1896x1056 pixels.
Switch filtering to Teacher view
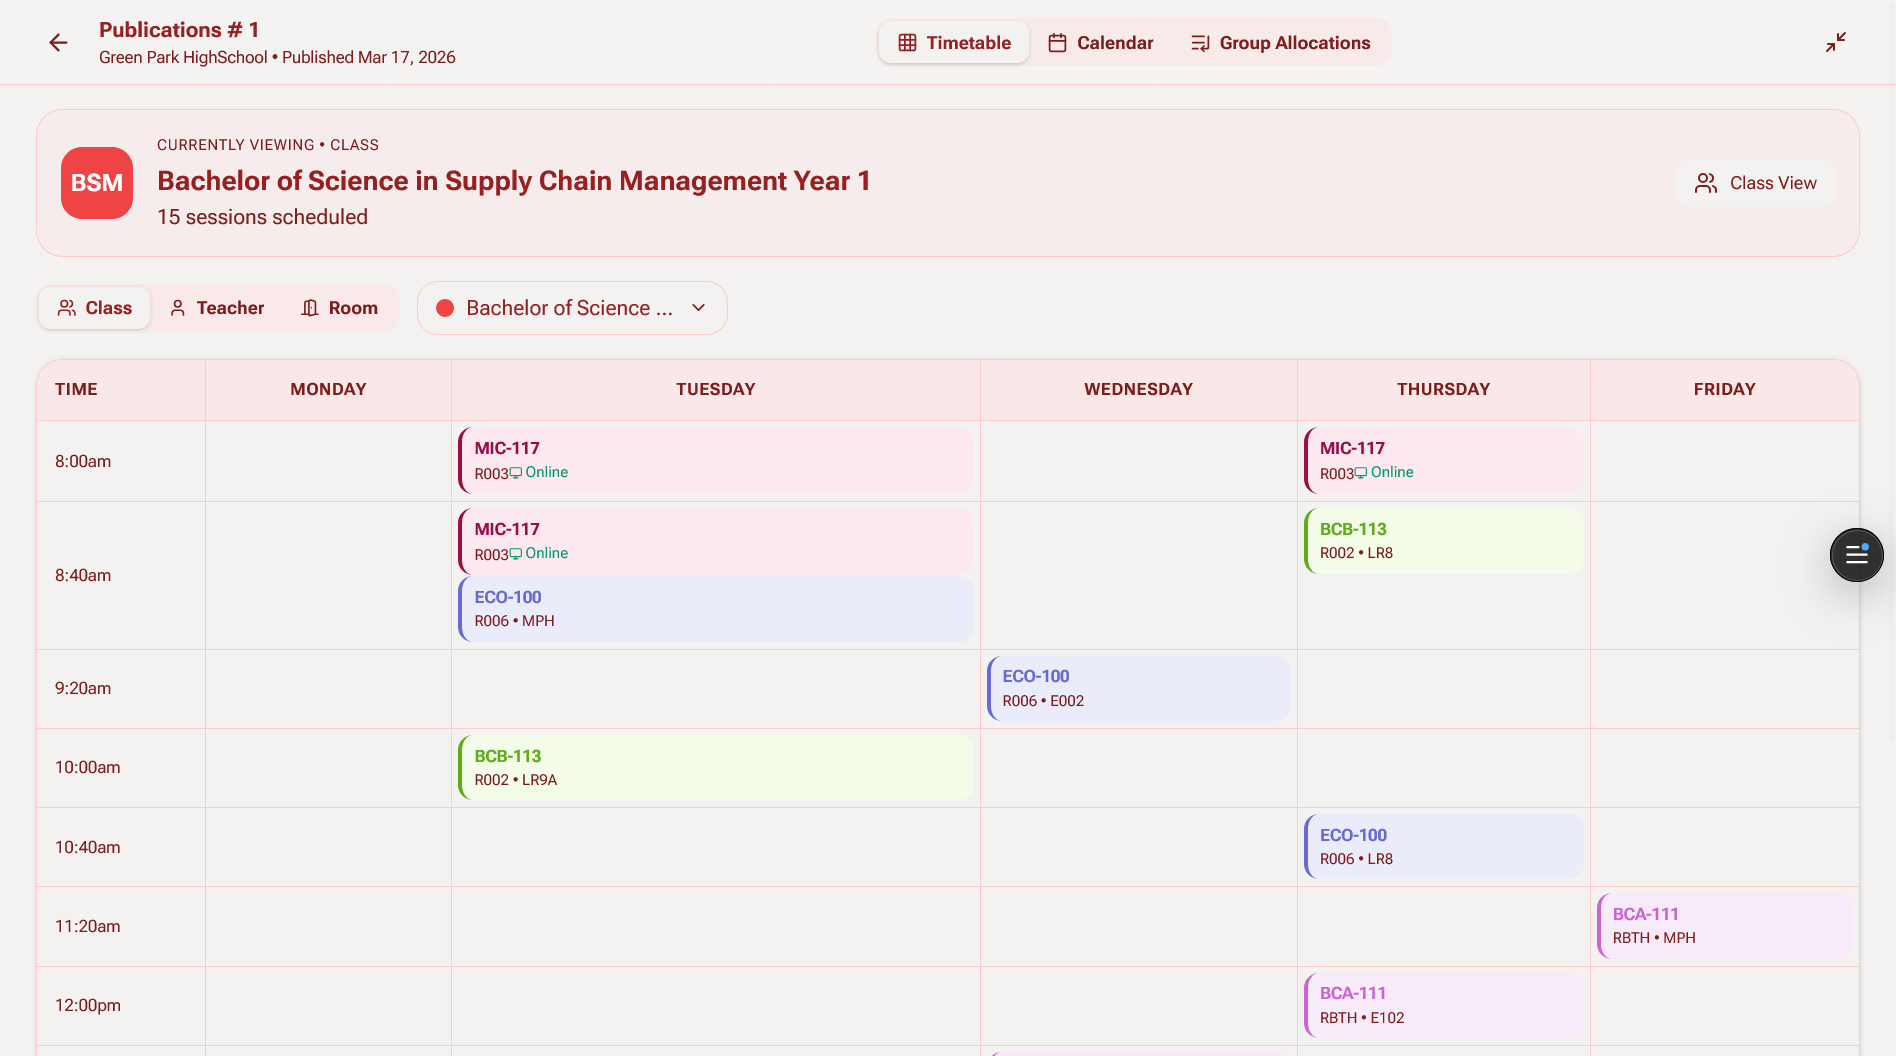(216, 308)
